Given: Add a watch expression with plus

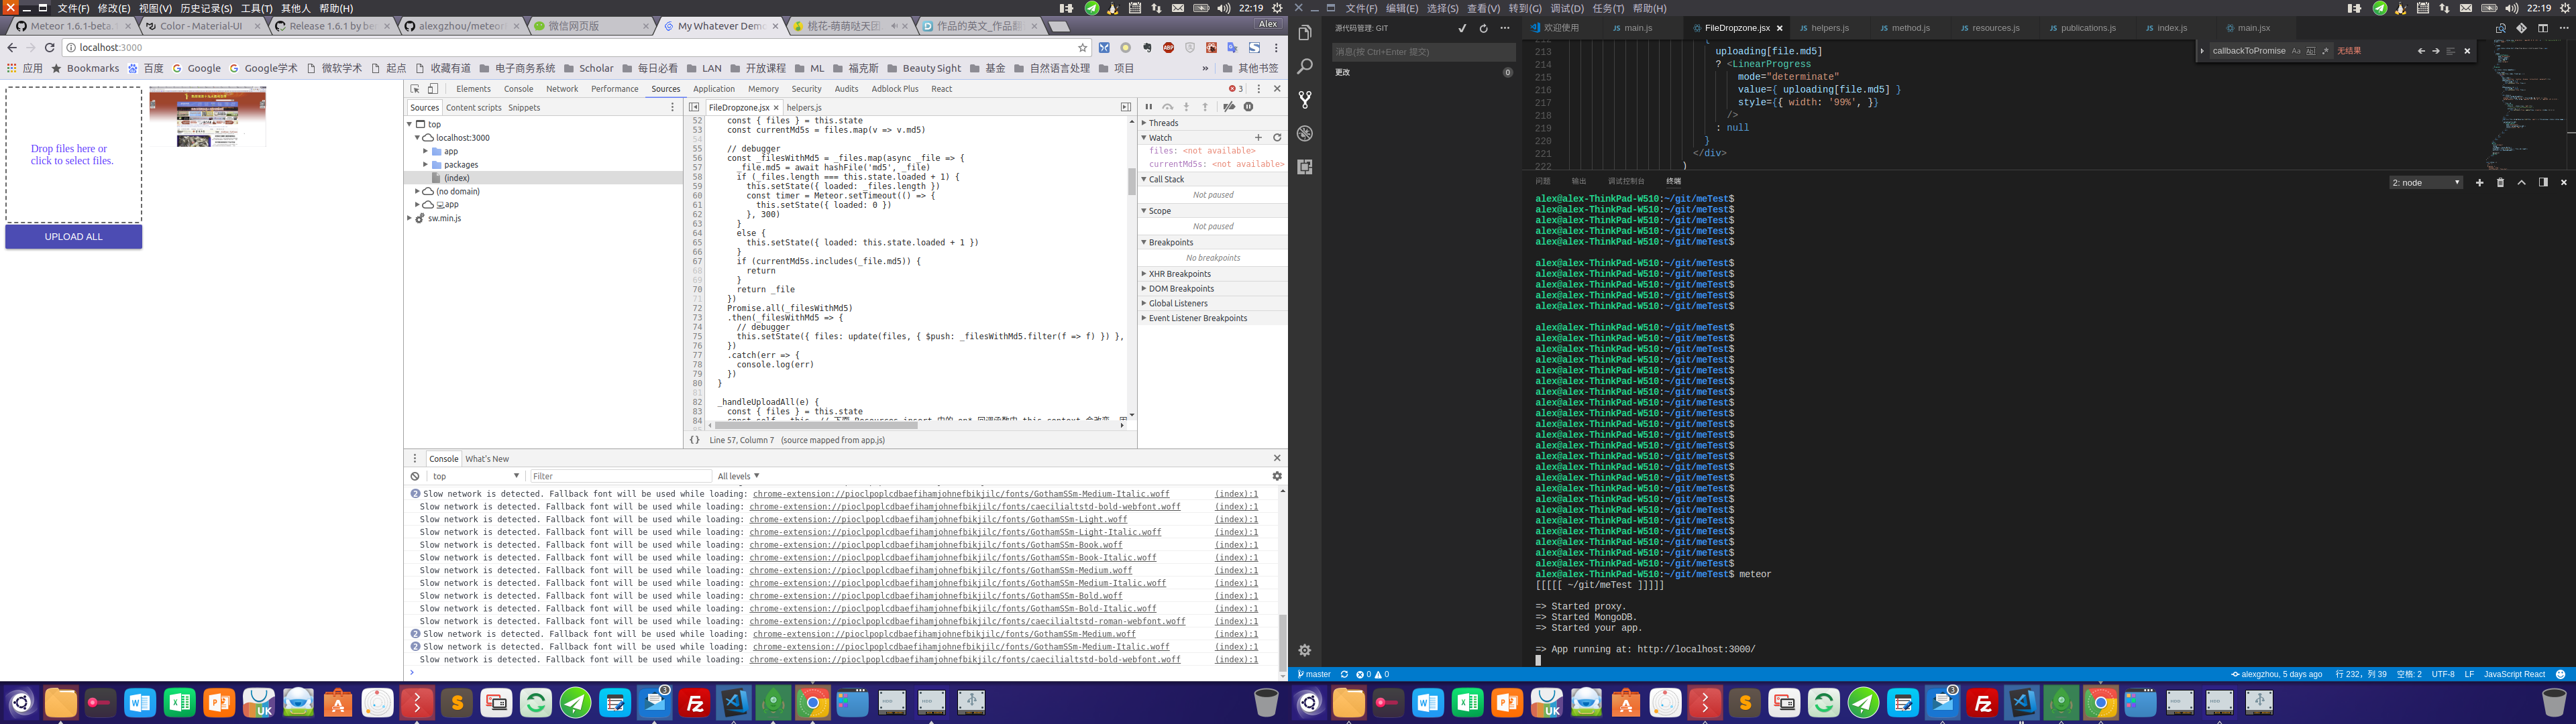Looking at the screenshot, I should pyautogui.click(x=1258, y=138).
